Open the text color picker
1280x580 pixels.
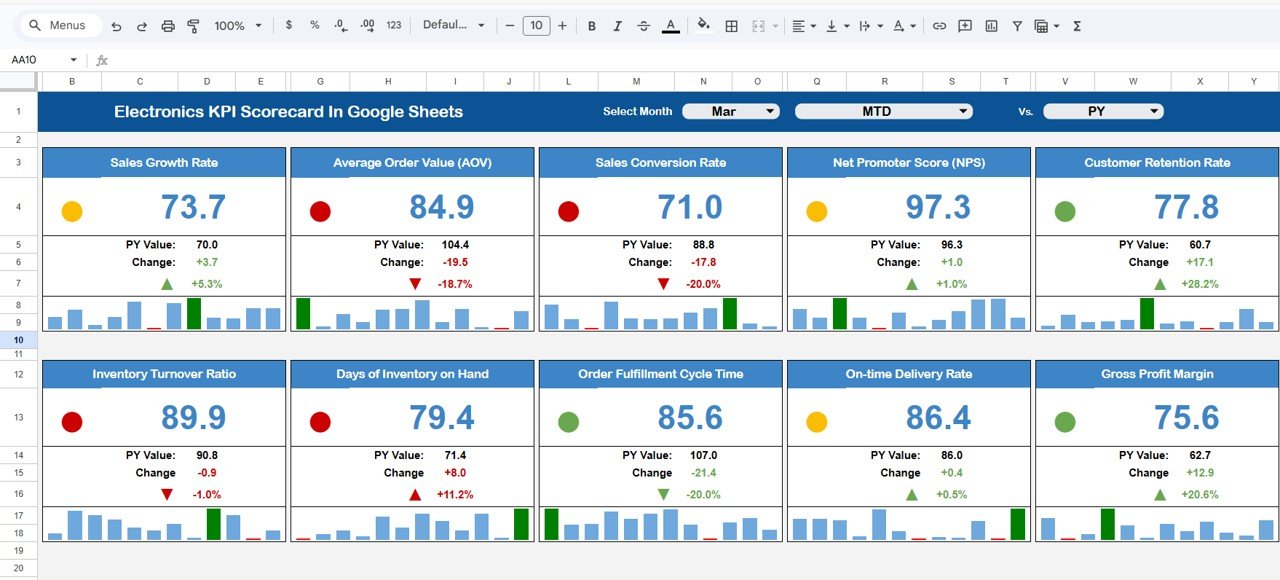point(668,26)
